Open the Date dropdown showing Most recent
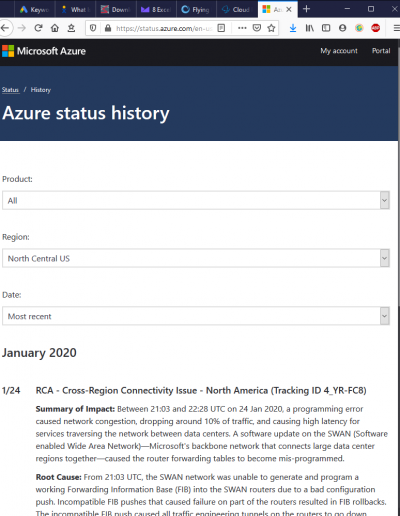 click(x=196, y=316)
